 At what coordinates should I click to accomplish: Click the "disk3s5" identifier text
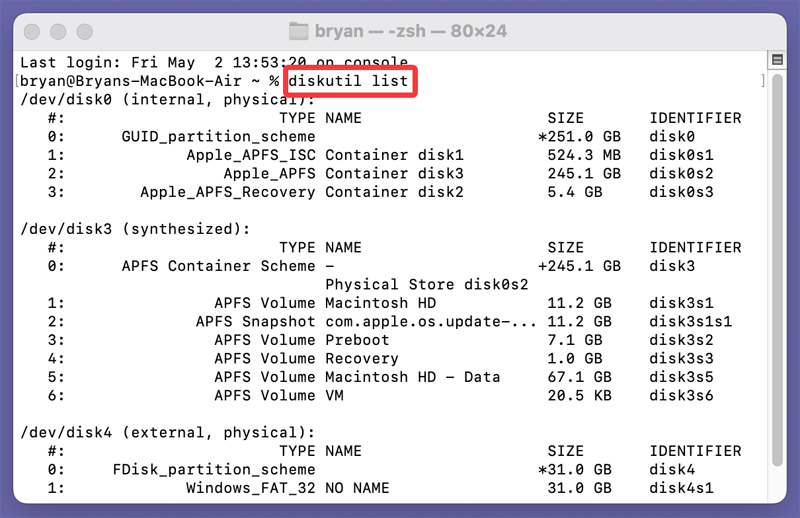[x=682, y=377]
